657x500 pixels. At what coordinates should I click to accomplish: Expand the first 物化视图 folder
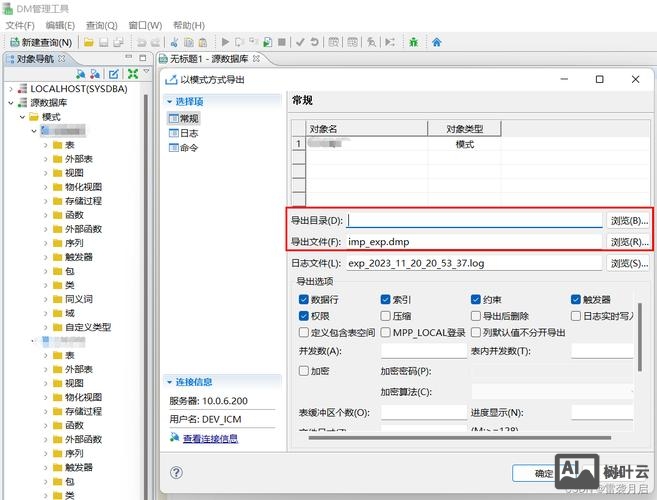(46, 187)
